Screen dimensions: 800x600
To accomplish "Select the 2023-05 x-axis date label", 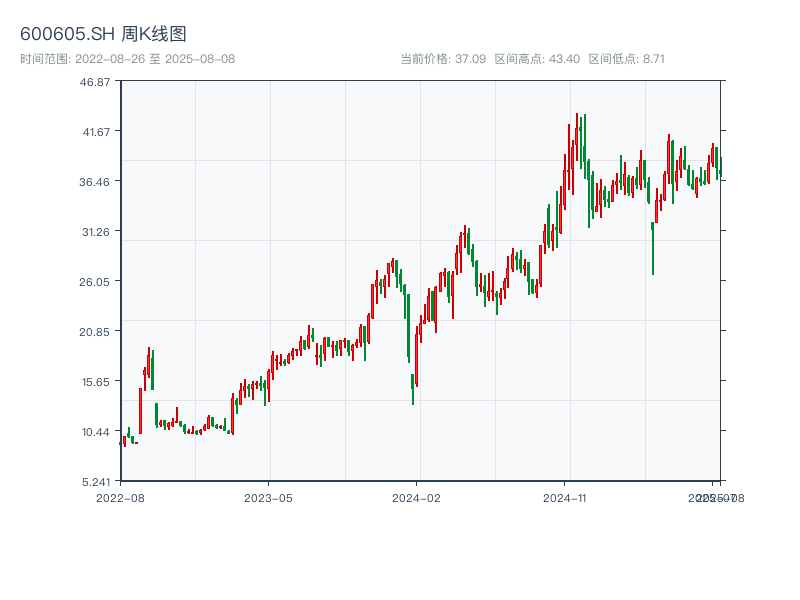I will point(268,497).
